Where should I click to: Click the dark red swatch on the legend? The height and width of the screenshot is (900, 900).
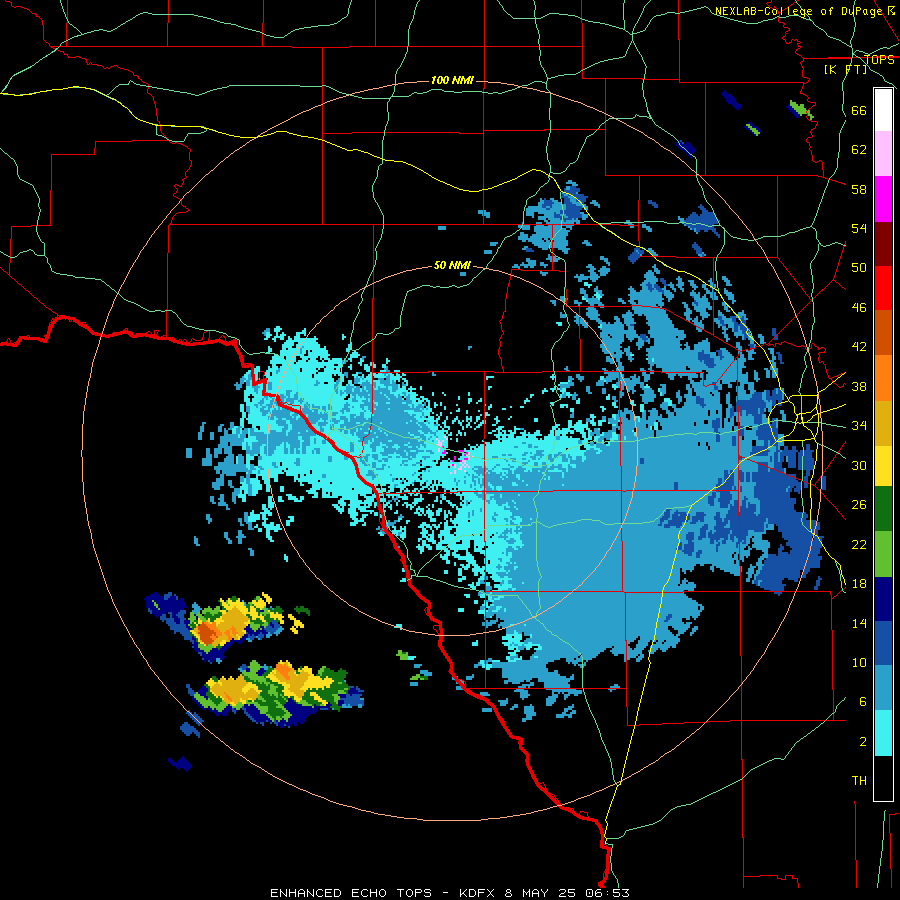pyautogui.click(x=883, y=244)
